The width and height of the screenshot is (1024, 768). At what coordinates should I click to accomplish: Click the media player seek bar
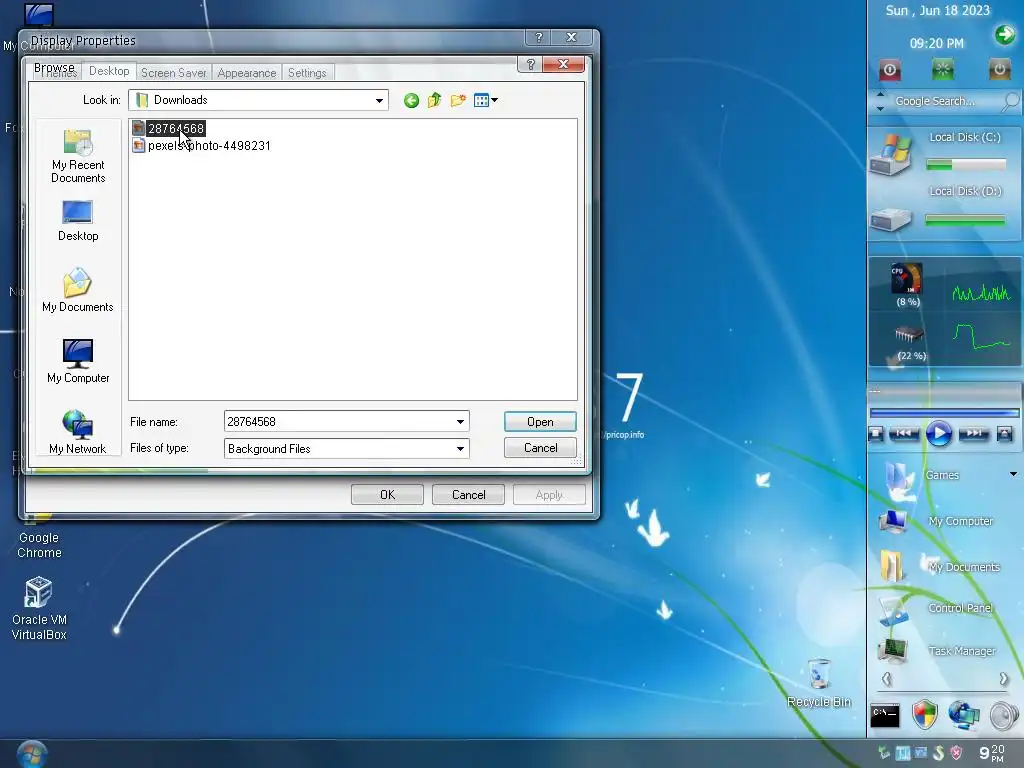pyautogui.click(x=944, y=413)
